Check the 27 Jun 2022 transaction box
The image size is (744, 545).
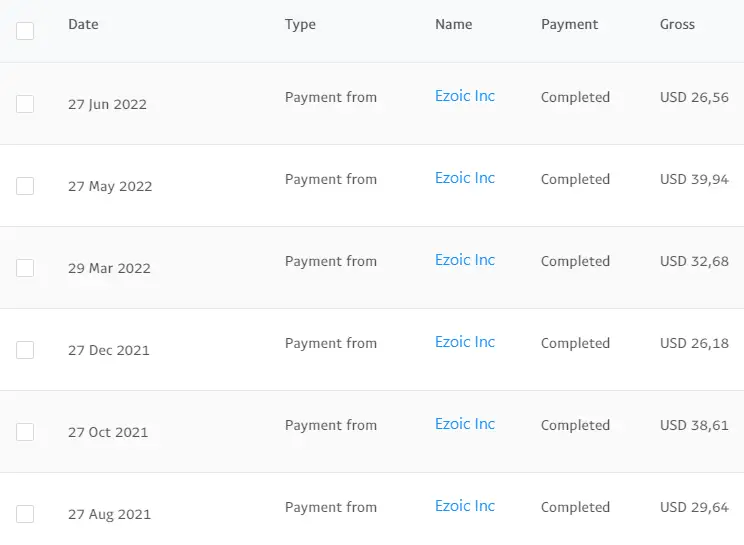25,104
